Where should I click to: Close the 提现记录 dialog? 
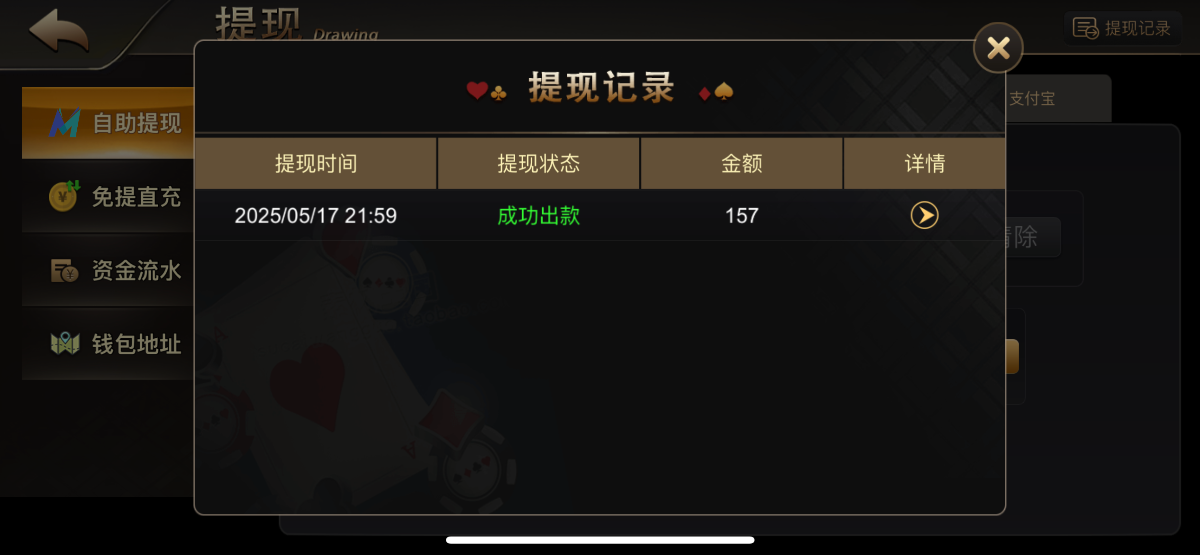(998, 47)
